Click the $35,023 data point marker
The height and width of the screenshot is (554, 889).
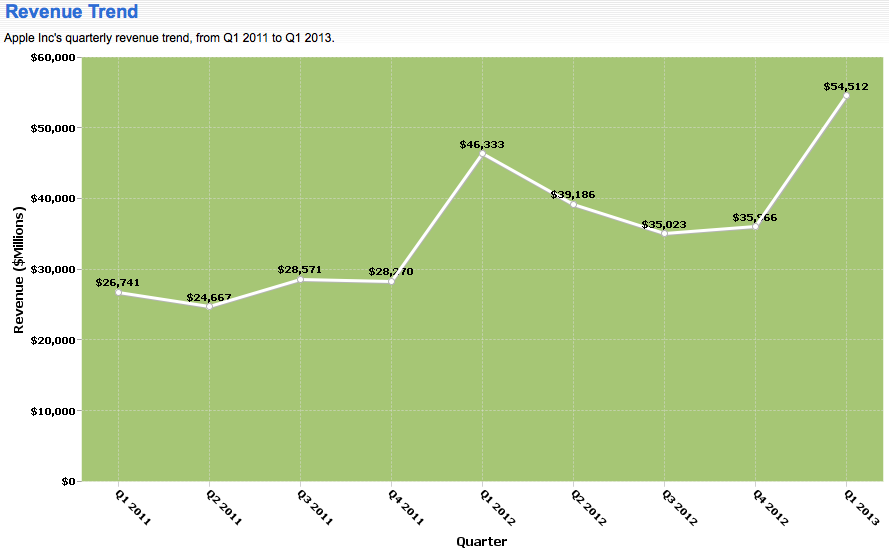pyautogui.click(x=664, y=234)
